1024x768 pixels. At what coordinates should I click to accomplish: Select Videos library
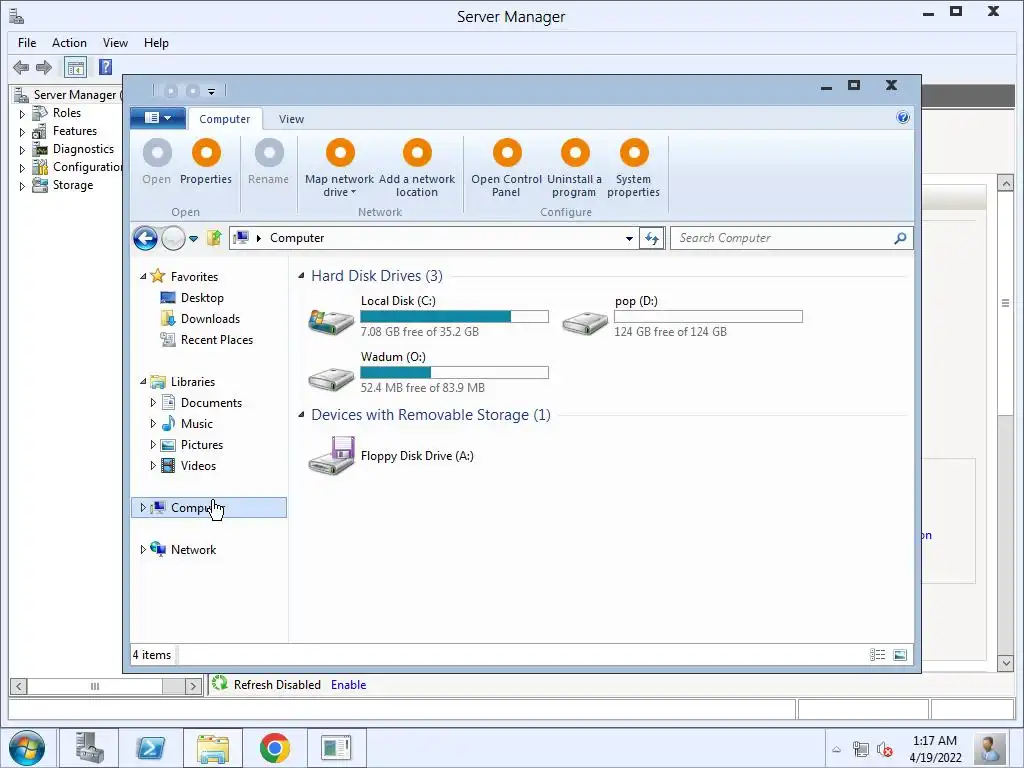pyautogui.click(x=198, y=466)
